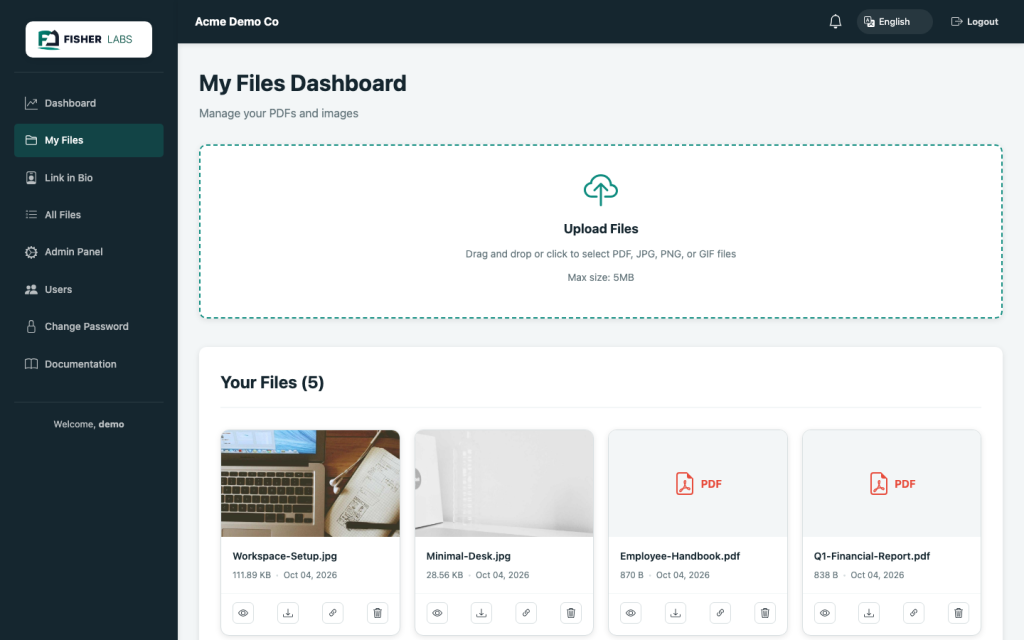Viewport: 1024px width, 640px height.
Task: Copy link for Employee-Handbook.pdf
Action: pos(720,613)
